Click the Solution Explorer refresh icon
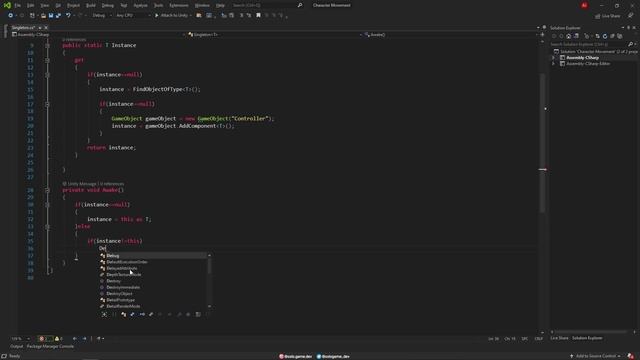The image size is (640, 360). 605,36
